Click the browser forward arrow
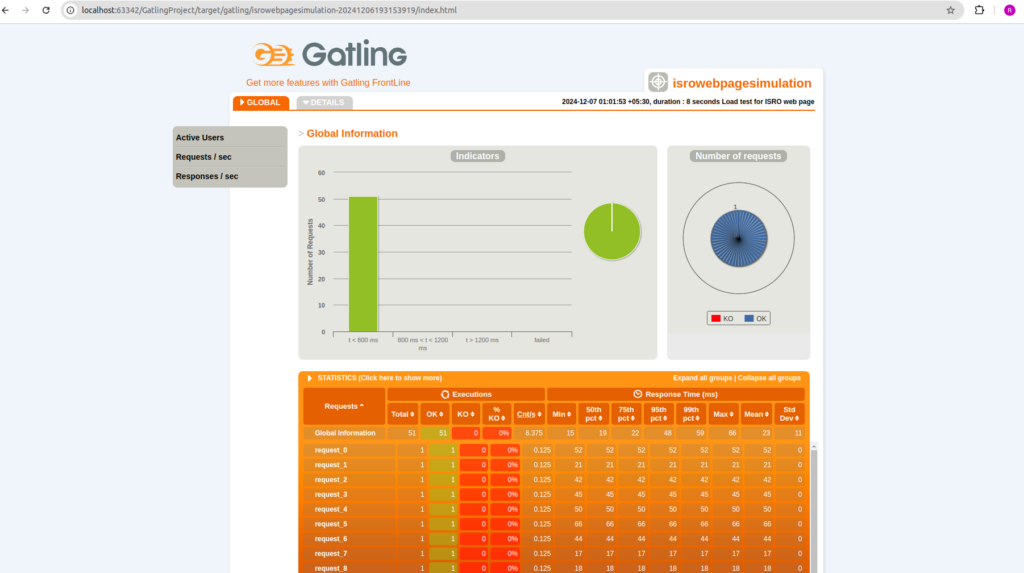This screenshot has height=573, width=1024. pos(25,10)
